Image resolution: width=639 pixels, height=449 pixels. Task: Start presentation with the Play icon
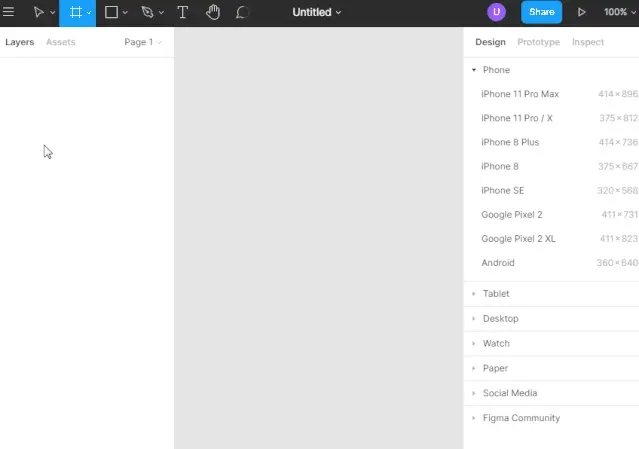[582, 12]
